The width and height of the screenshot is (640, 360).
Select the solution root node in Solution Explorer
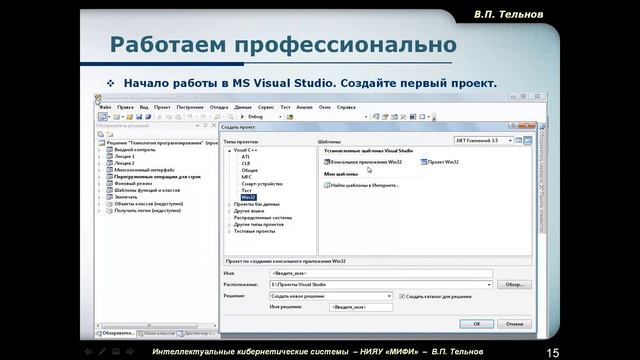pyautogui.click(x=158, y=143)
